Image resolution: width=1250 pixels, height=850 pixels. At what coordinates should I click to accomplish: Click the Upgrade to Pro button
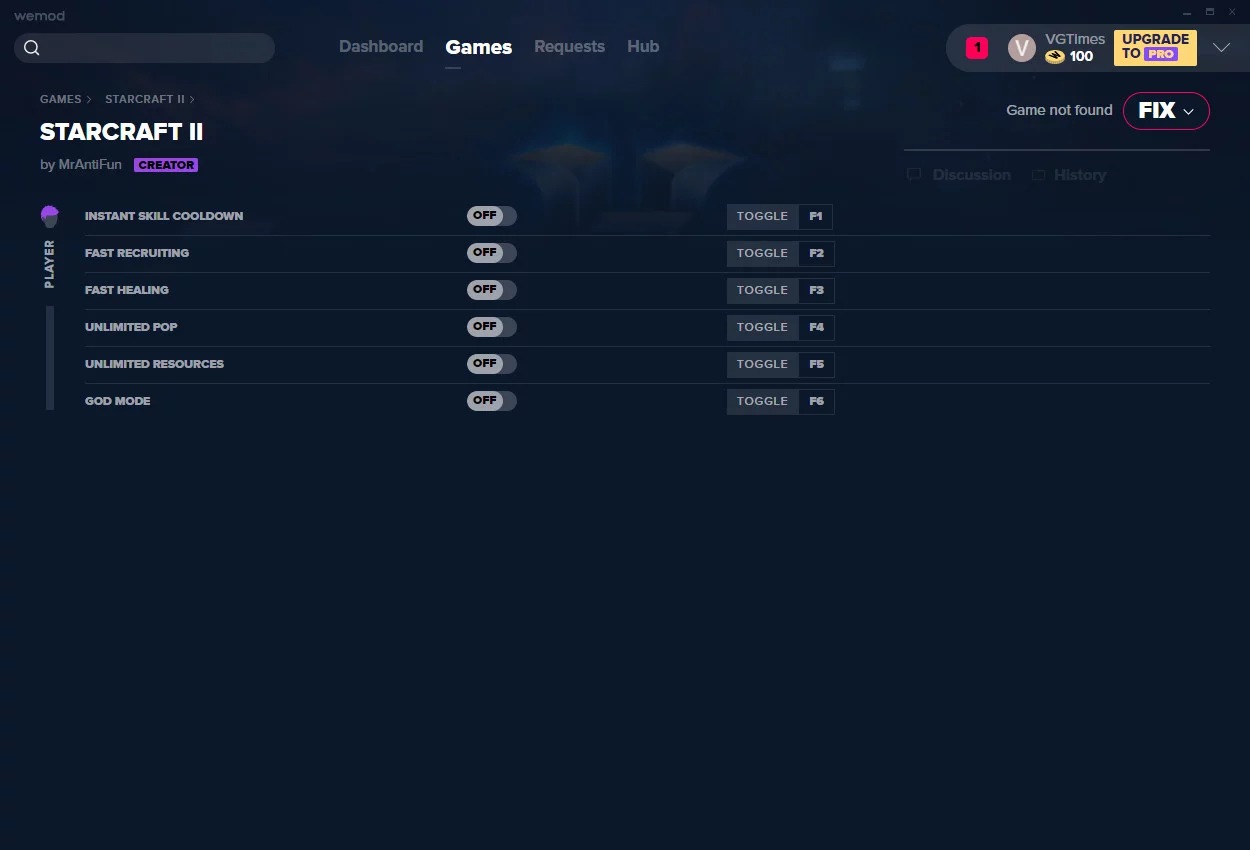tap(1155, 47)
